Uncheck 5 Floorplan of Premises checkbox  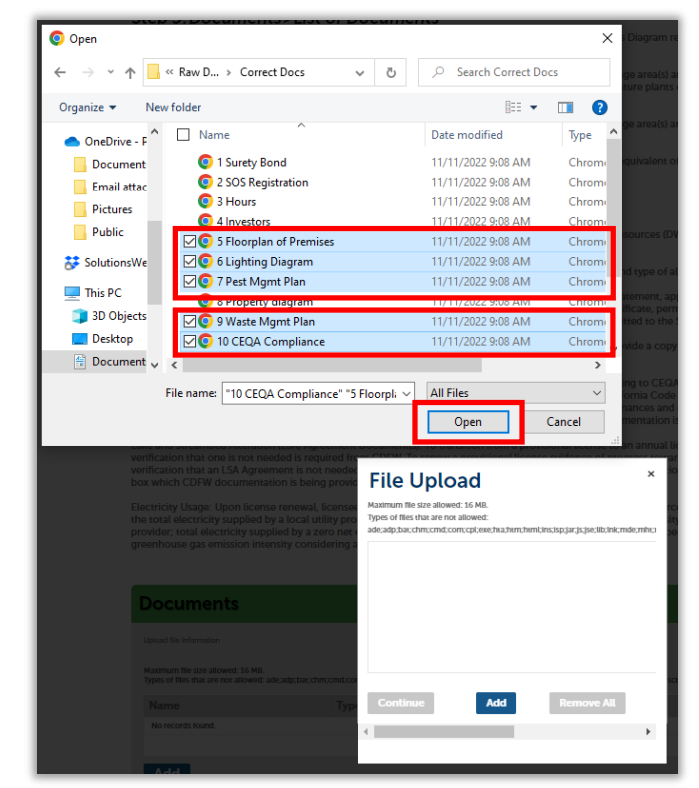pyautogui.click(x=189, y=242)
